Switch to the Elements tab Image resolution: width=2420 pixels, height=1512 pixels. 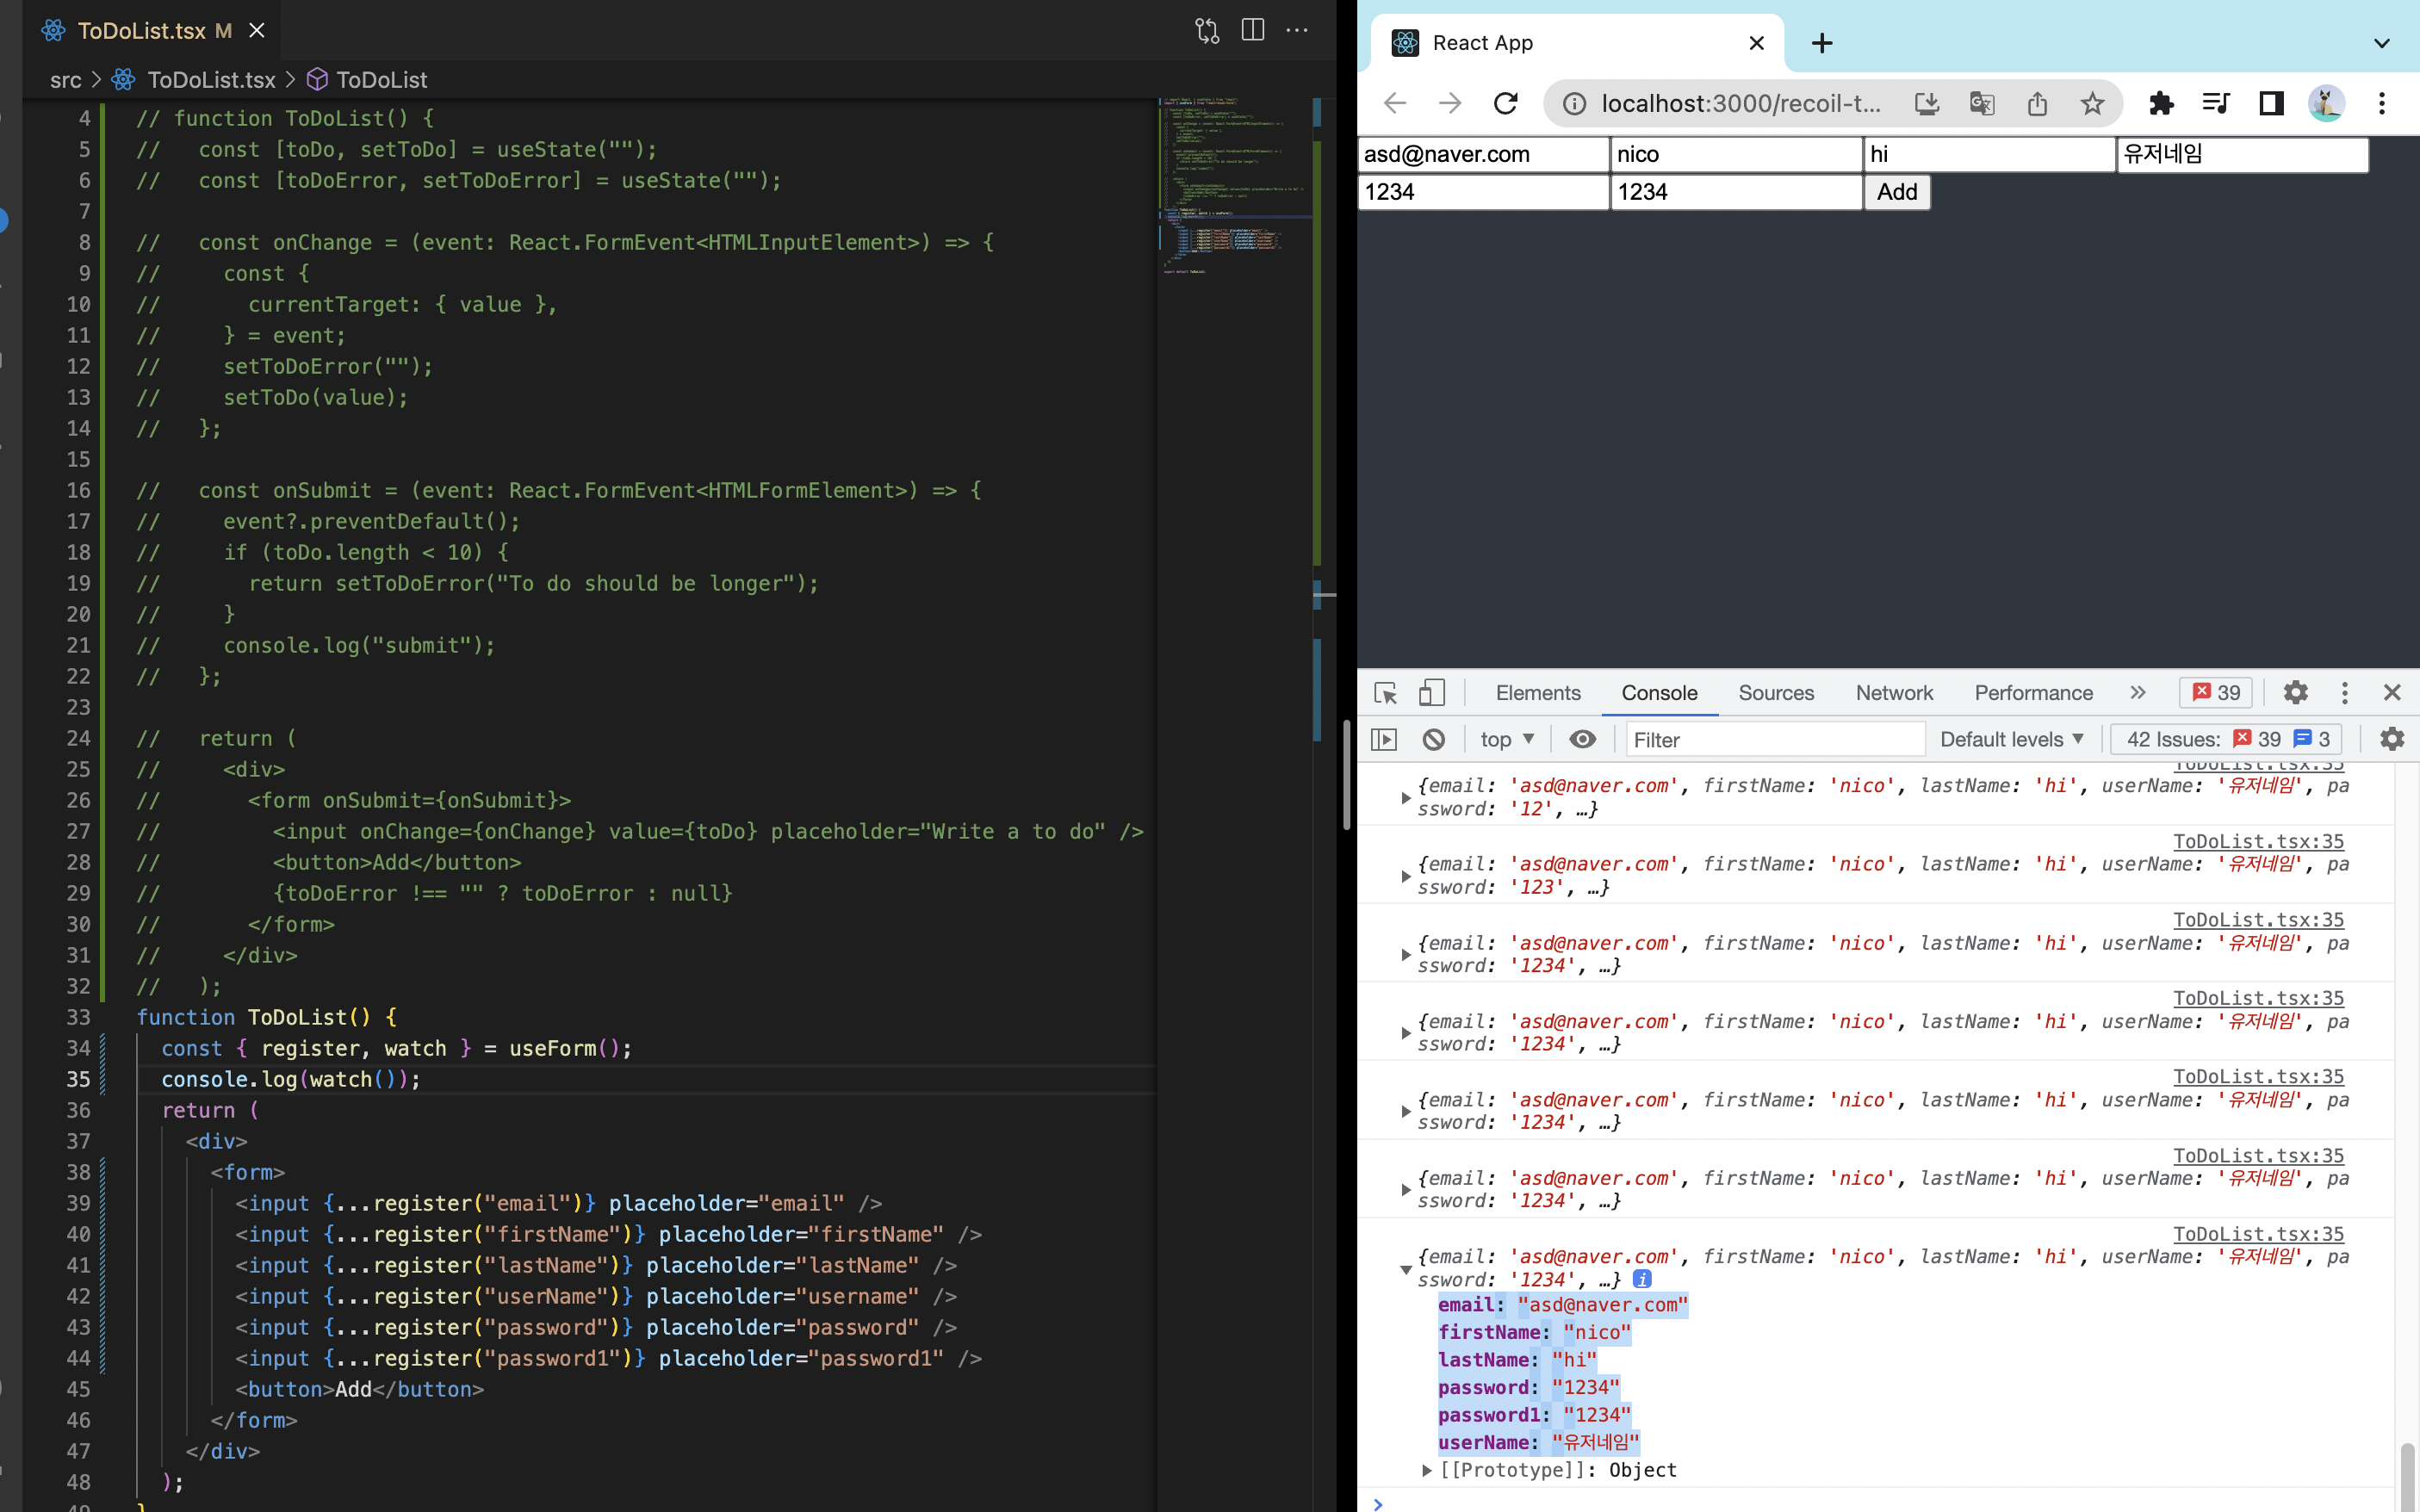click(x=1537, y=693)
